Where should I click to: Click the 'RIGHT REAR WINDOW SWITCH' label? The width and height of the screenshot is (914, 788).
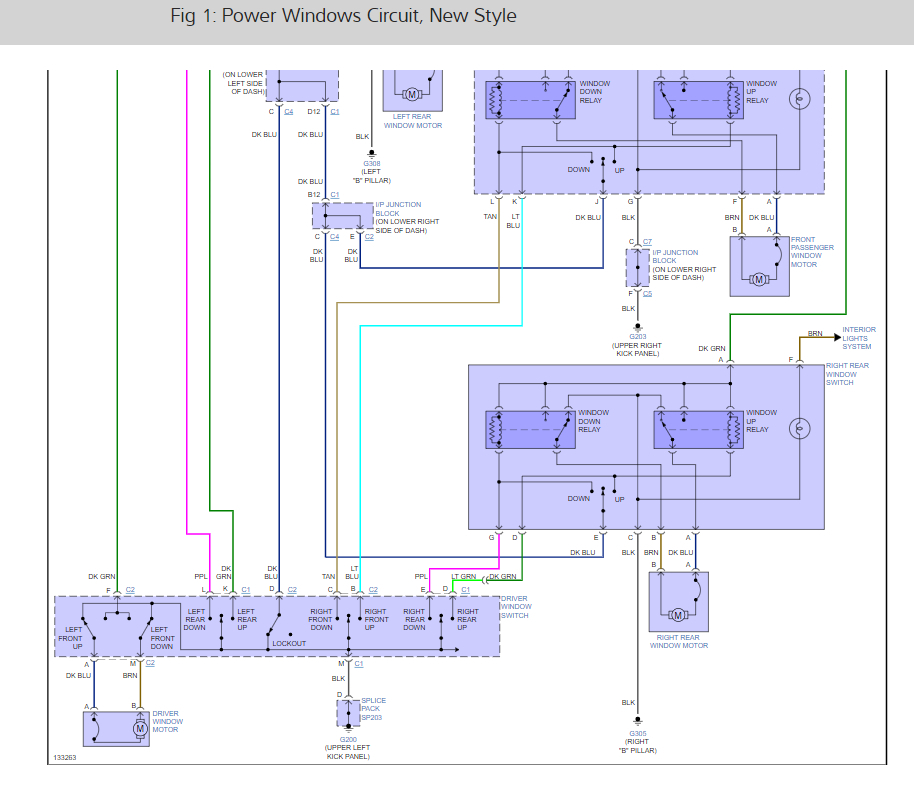[x=847, y=374]
